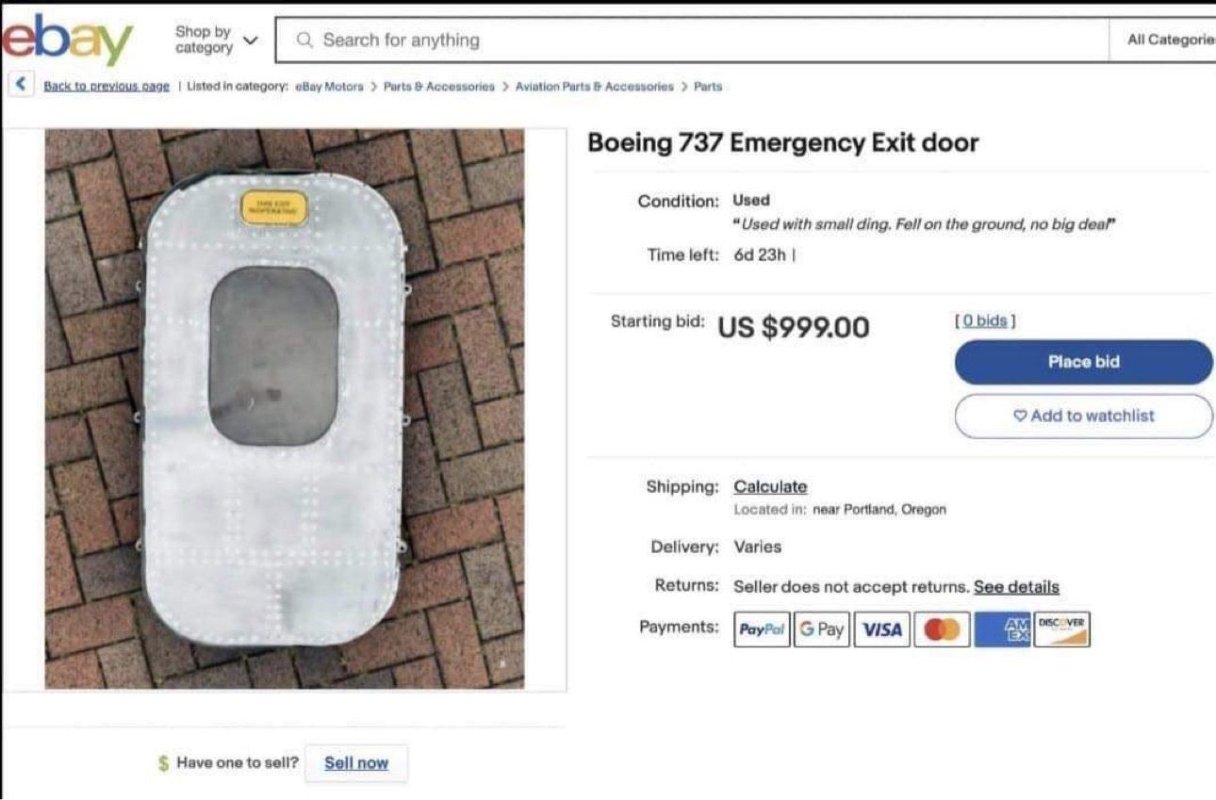Click the Calculate shipping link

click(770, 487)
